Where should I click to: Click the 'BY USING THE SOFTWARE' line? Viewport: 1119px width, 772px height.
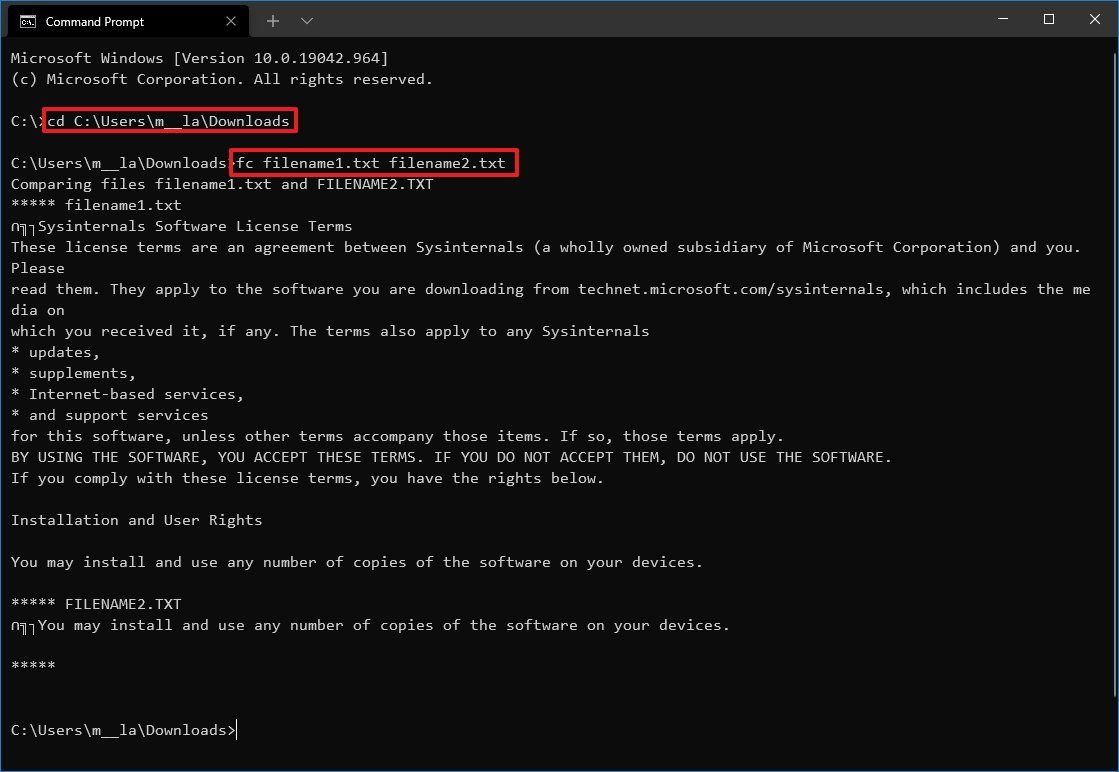[x=450, y=457]
